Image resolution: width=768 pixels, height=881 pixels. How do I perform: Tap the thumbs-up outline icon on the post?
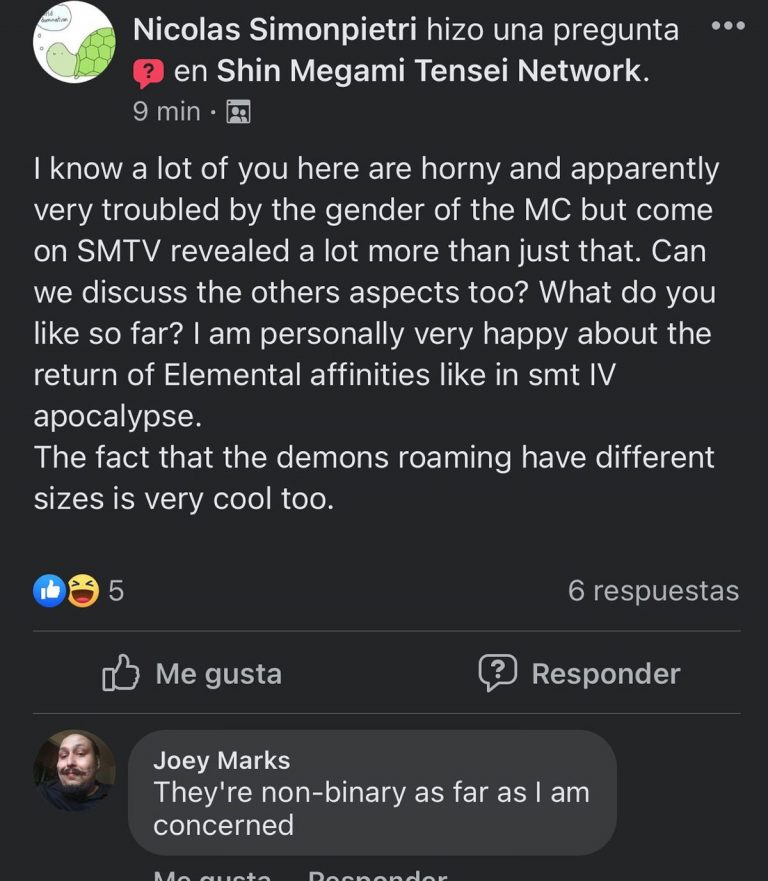tap(120, 673)
